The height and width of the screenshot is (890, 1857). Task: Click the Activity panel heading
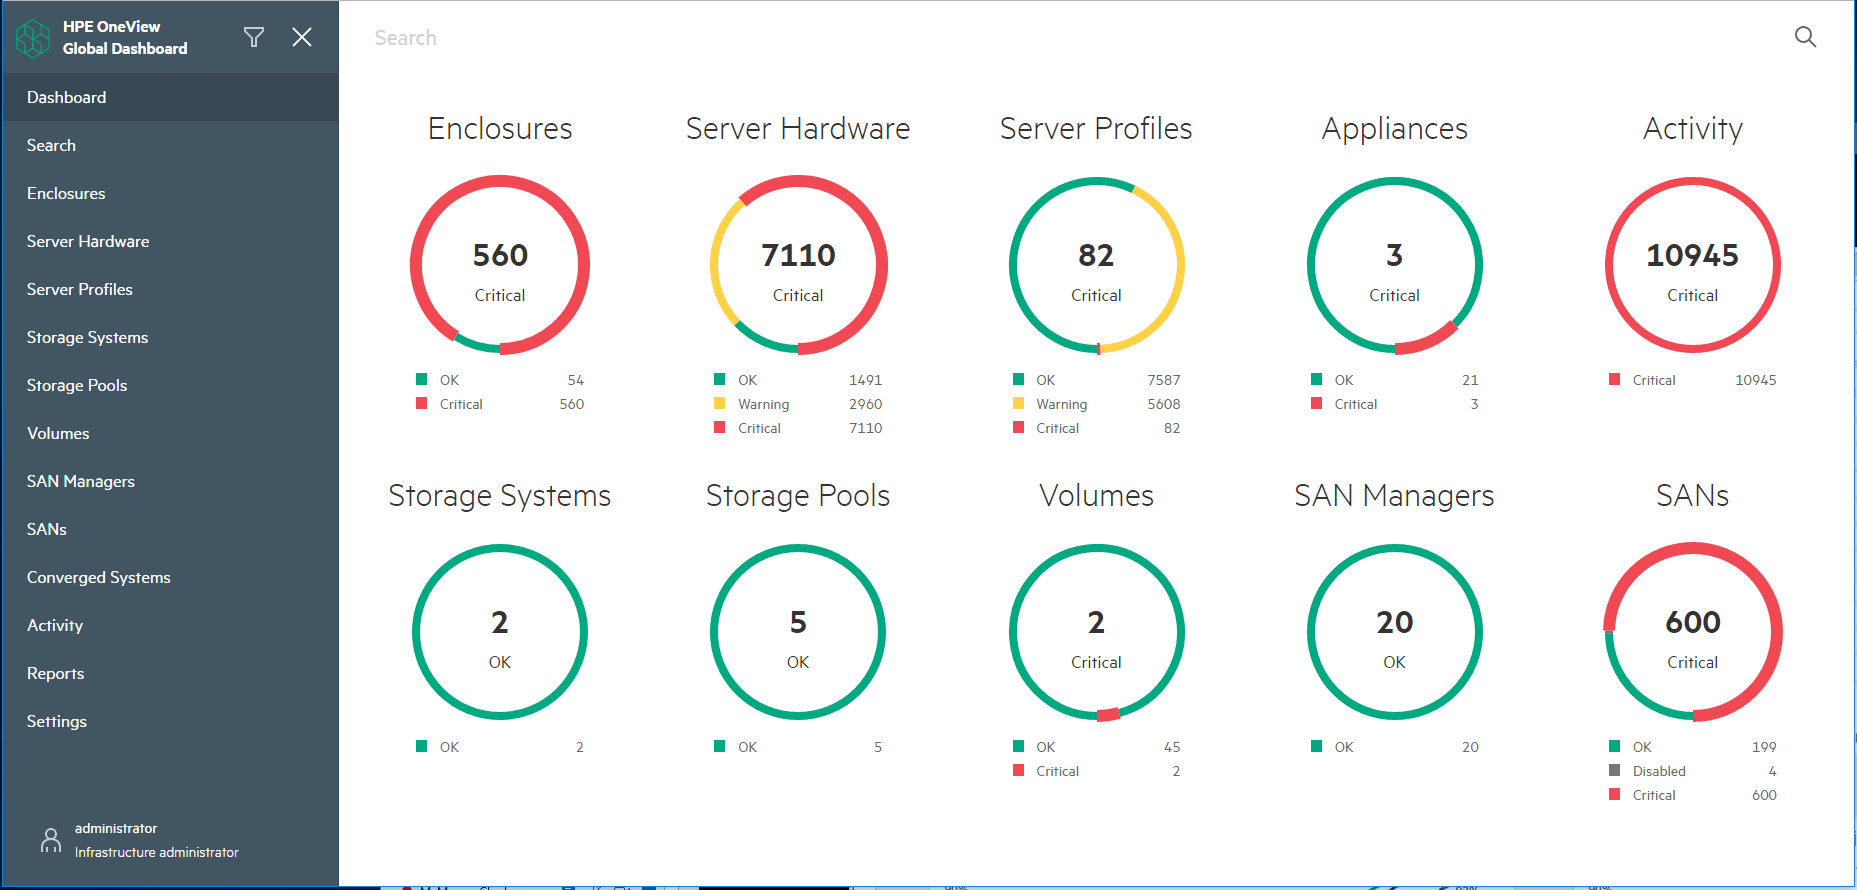tap(1693, 130)
